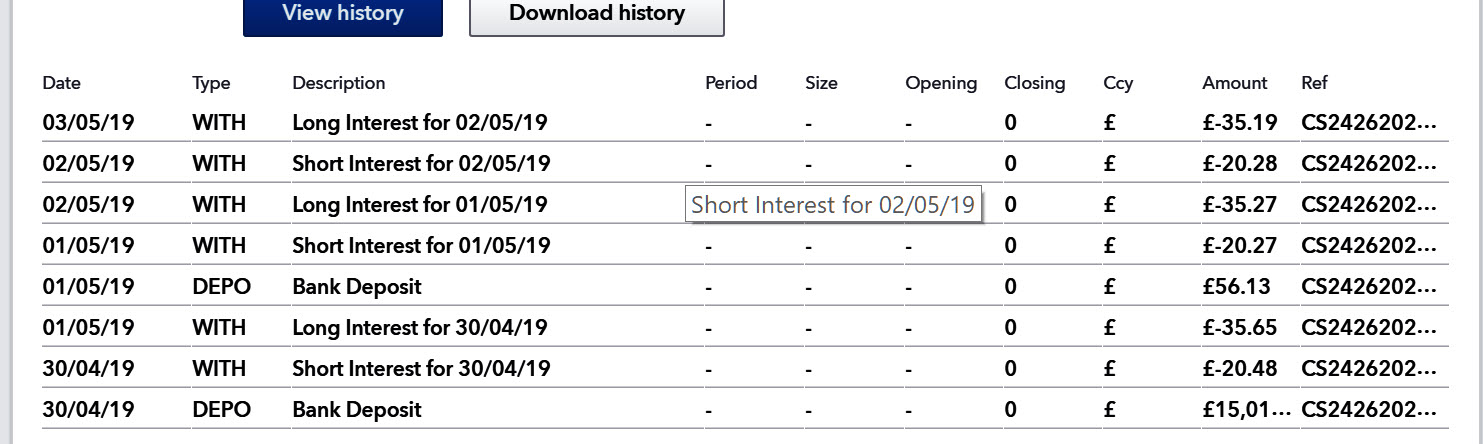
Task: Select the Bank Deposit row of £56.13
Action: tap(357, 287)
